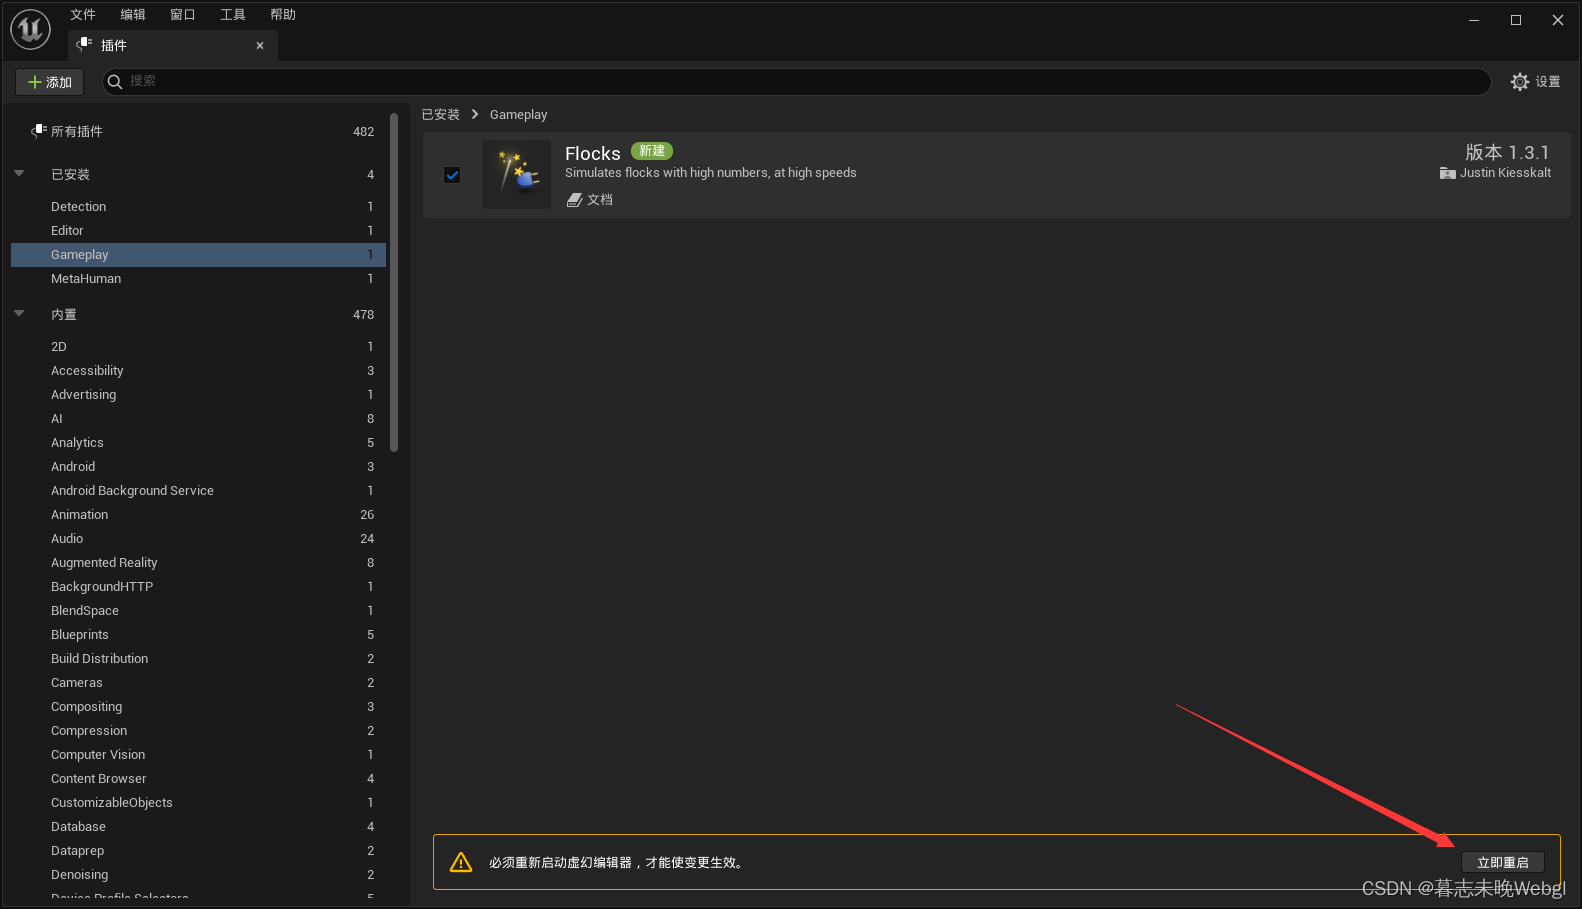The height and width of the screenshot is (909, 1582).
Task: Click the search magnifier icon
Action: tap(115, 82)
